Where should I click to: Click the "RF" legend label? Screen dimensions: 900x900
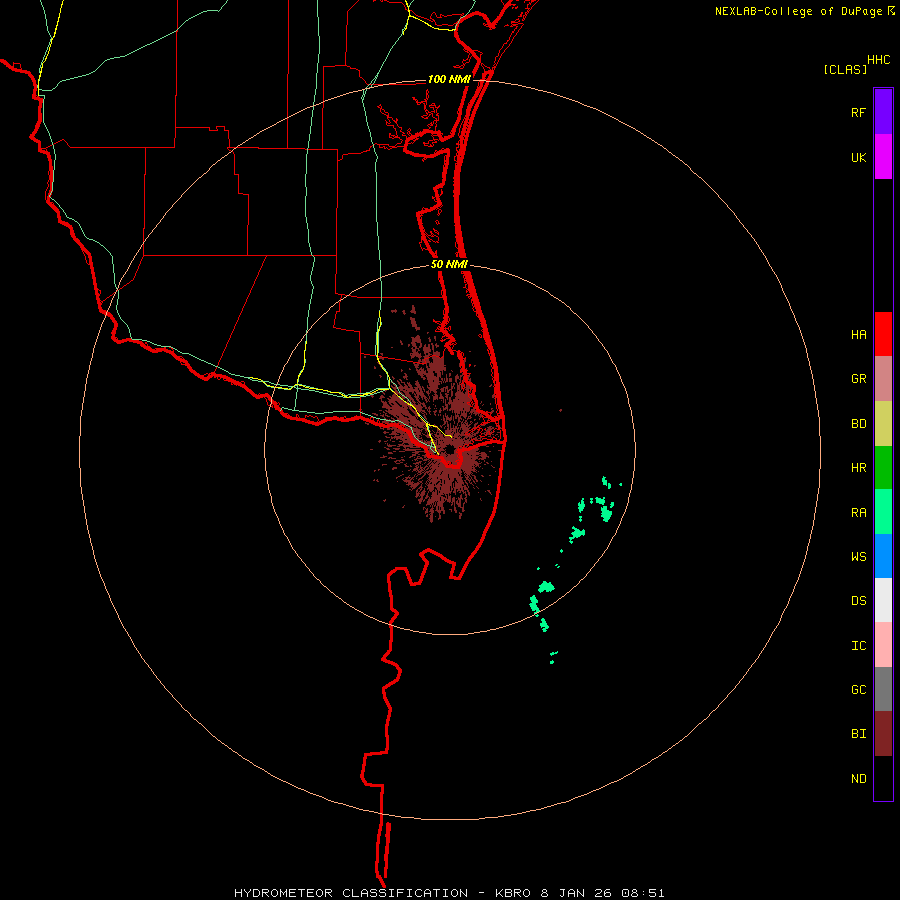click(x=858, y=113)
